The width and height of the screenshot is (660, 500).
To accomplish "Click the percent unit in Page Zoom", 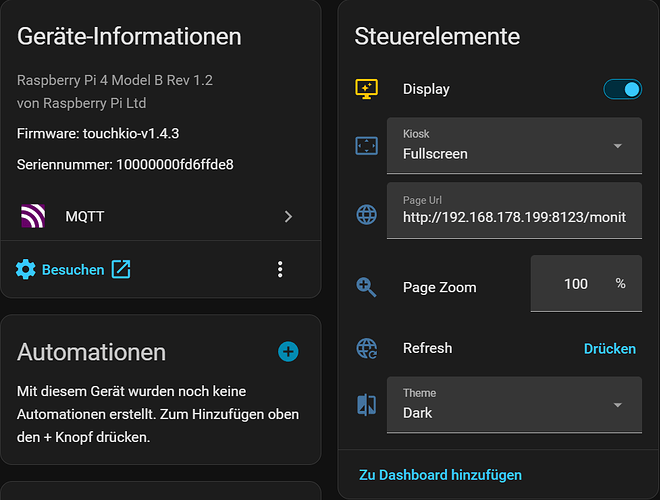I will pyautogui.click(x=620, y=284).
